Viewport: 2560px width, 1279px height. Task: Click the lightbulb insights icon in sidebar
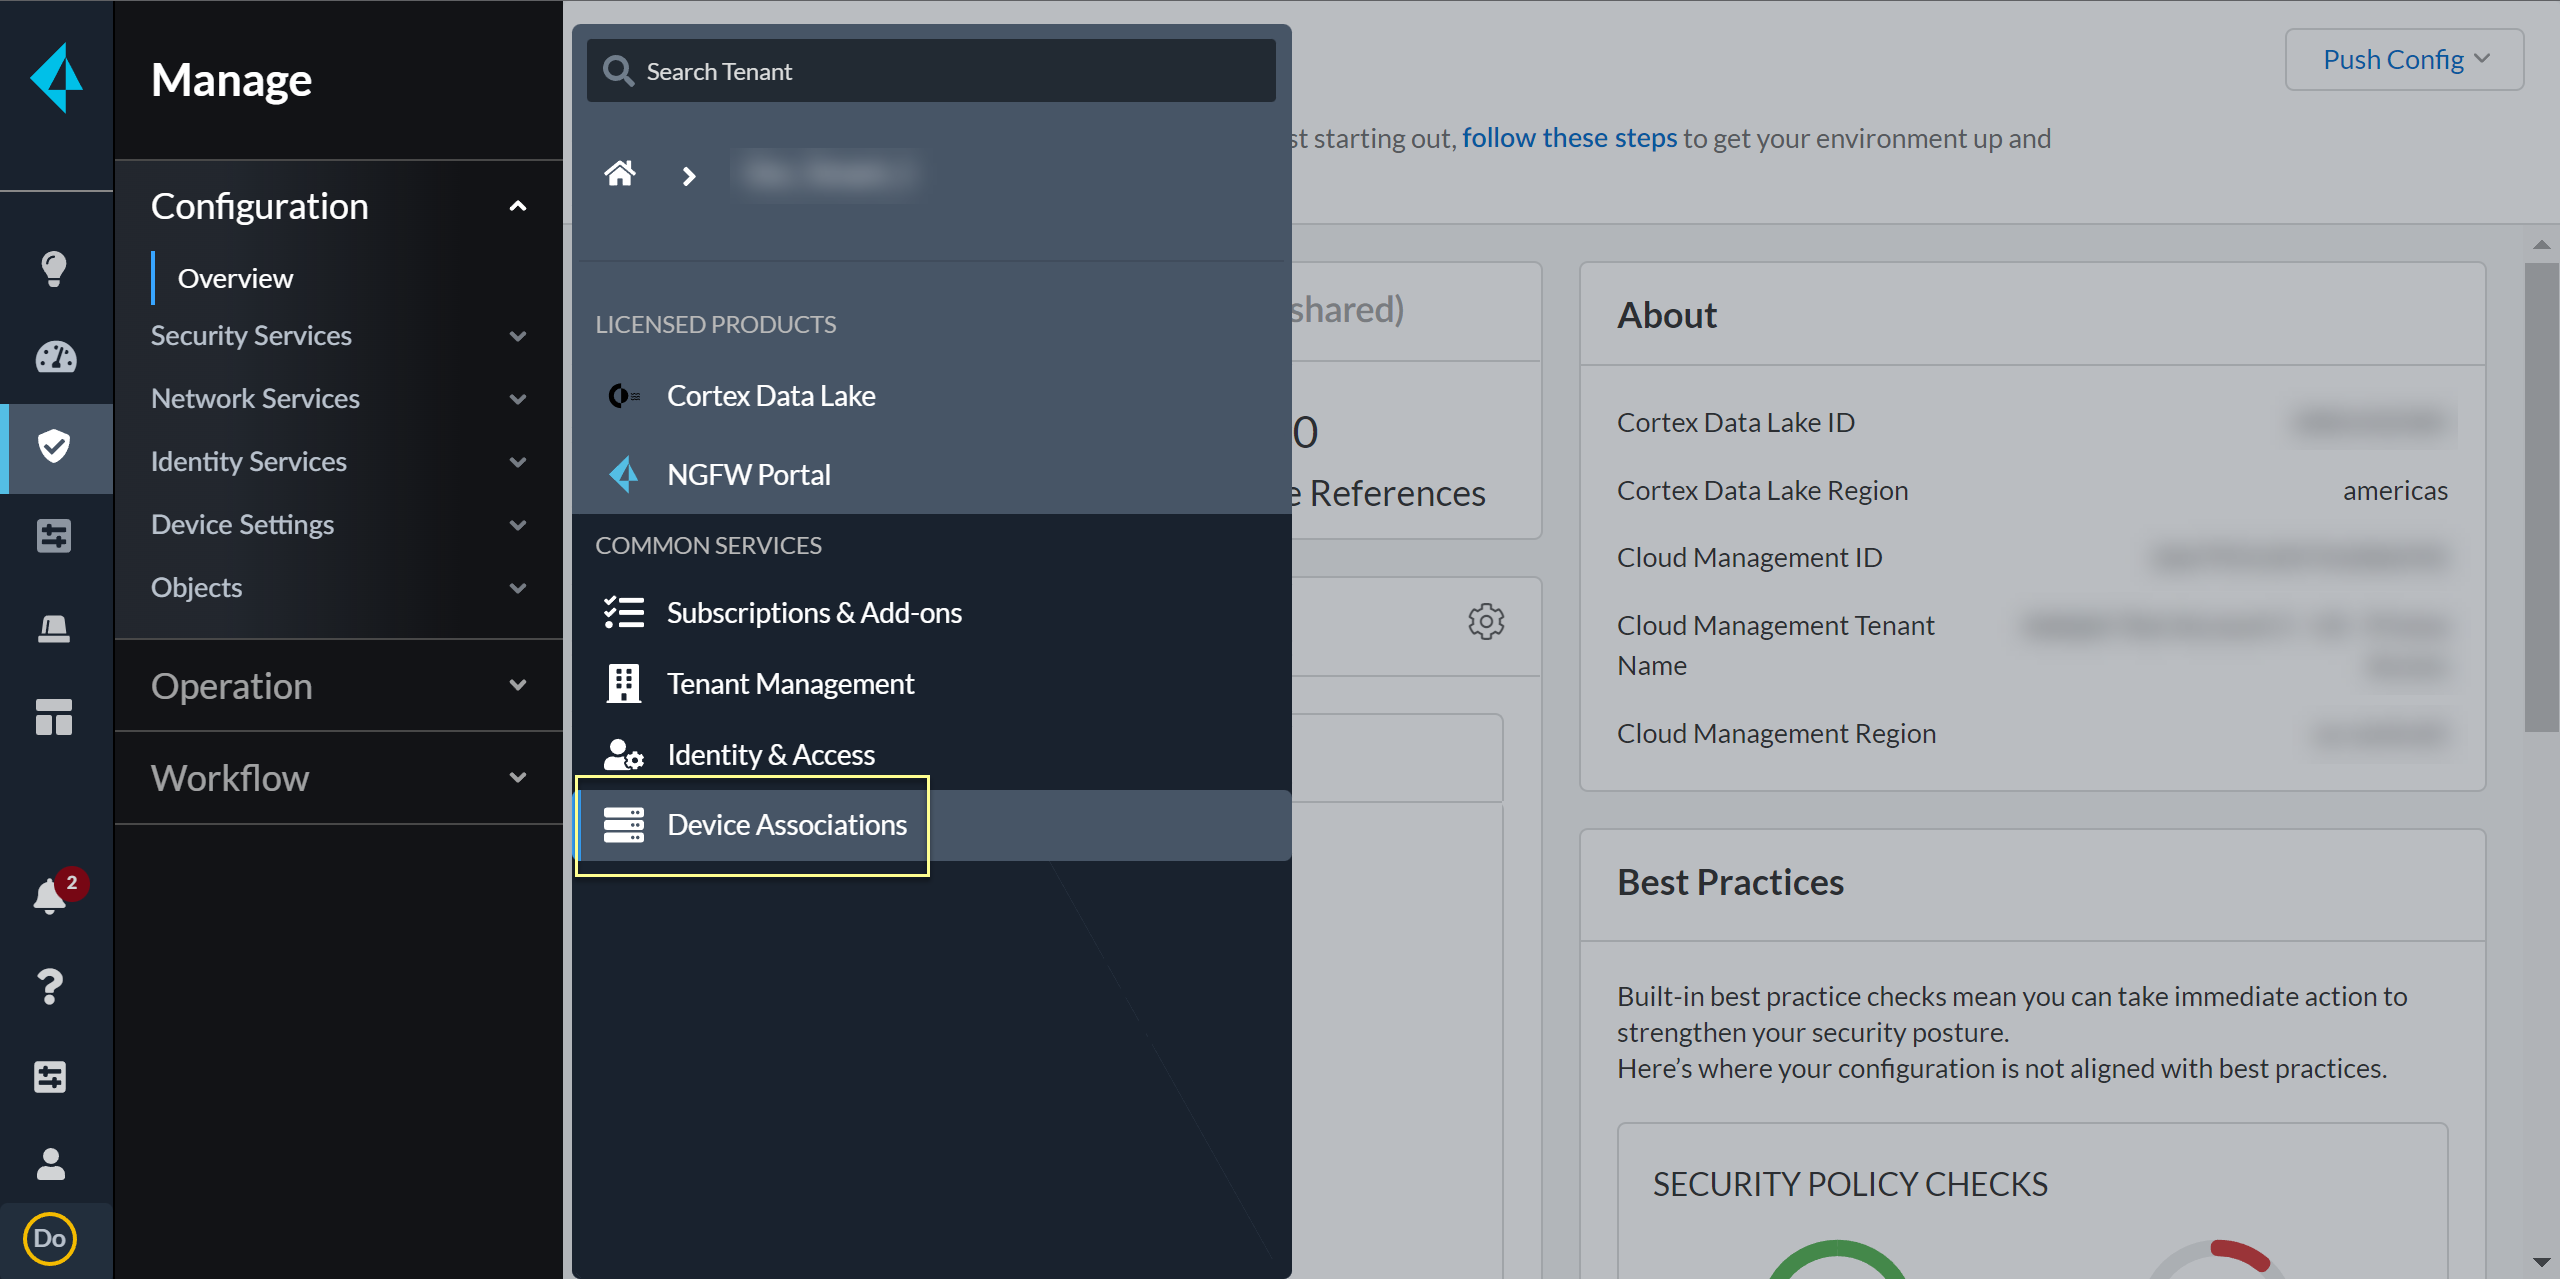click(x=54, y=268)
